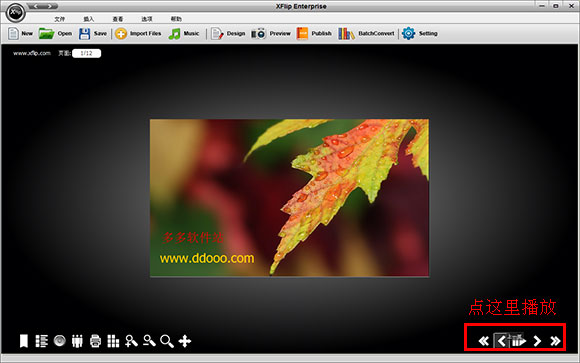
Task: Open the 帮助 menu
Action: click(x=176, y=19)
